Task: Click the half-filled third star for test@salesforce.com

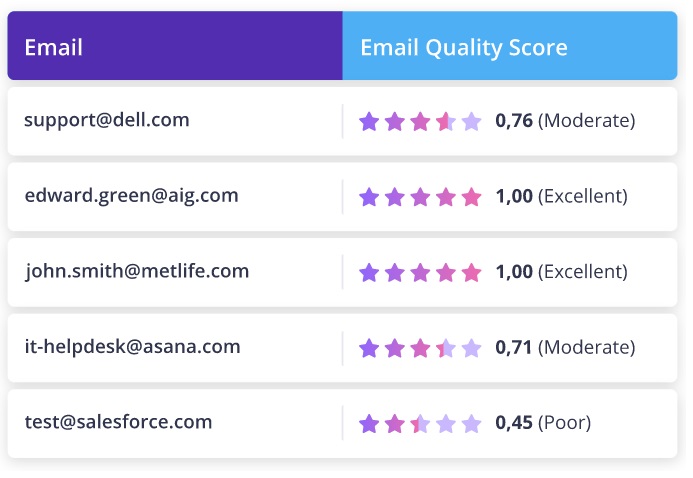Action: pyautogui.click(x=421, y=423)
